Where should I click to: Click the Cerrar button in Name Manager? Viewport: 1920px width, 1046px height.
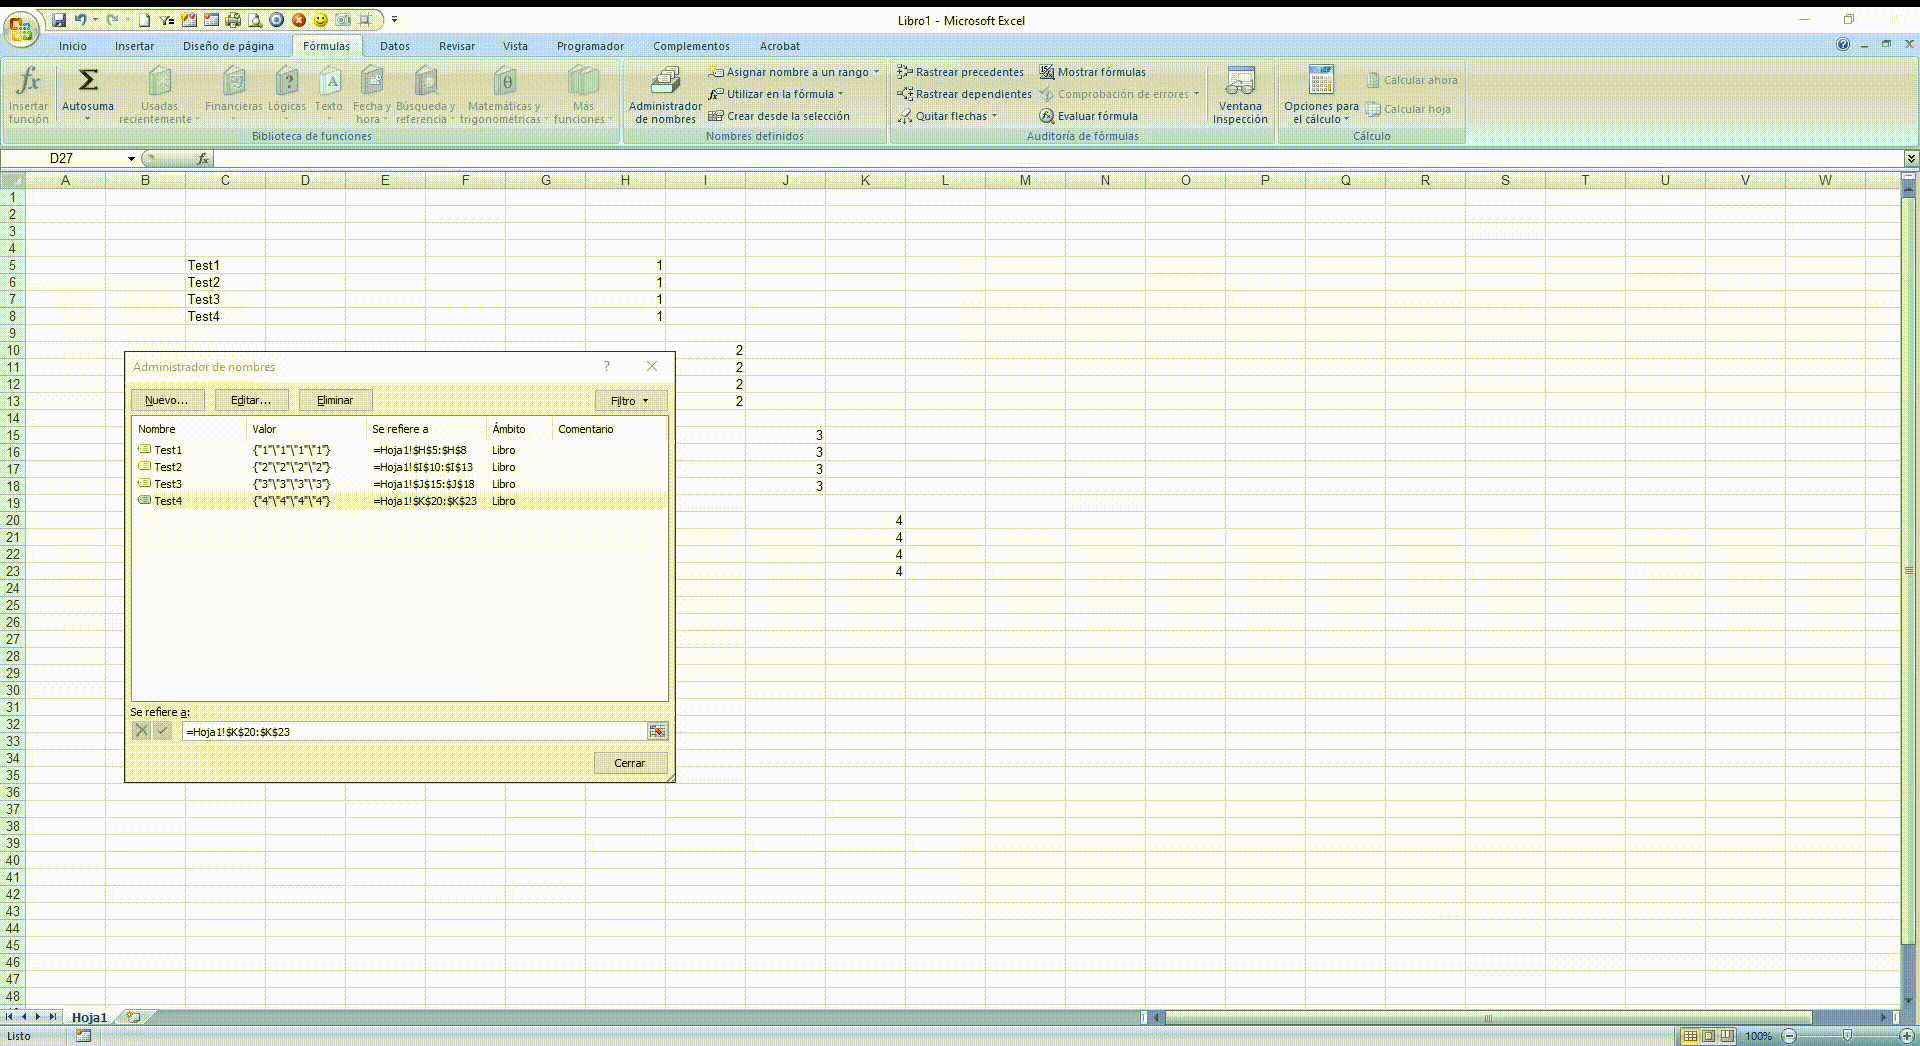point(630,762)
